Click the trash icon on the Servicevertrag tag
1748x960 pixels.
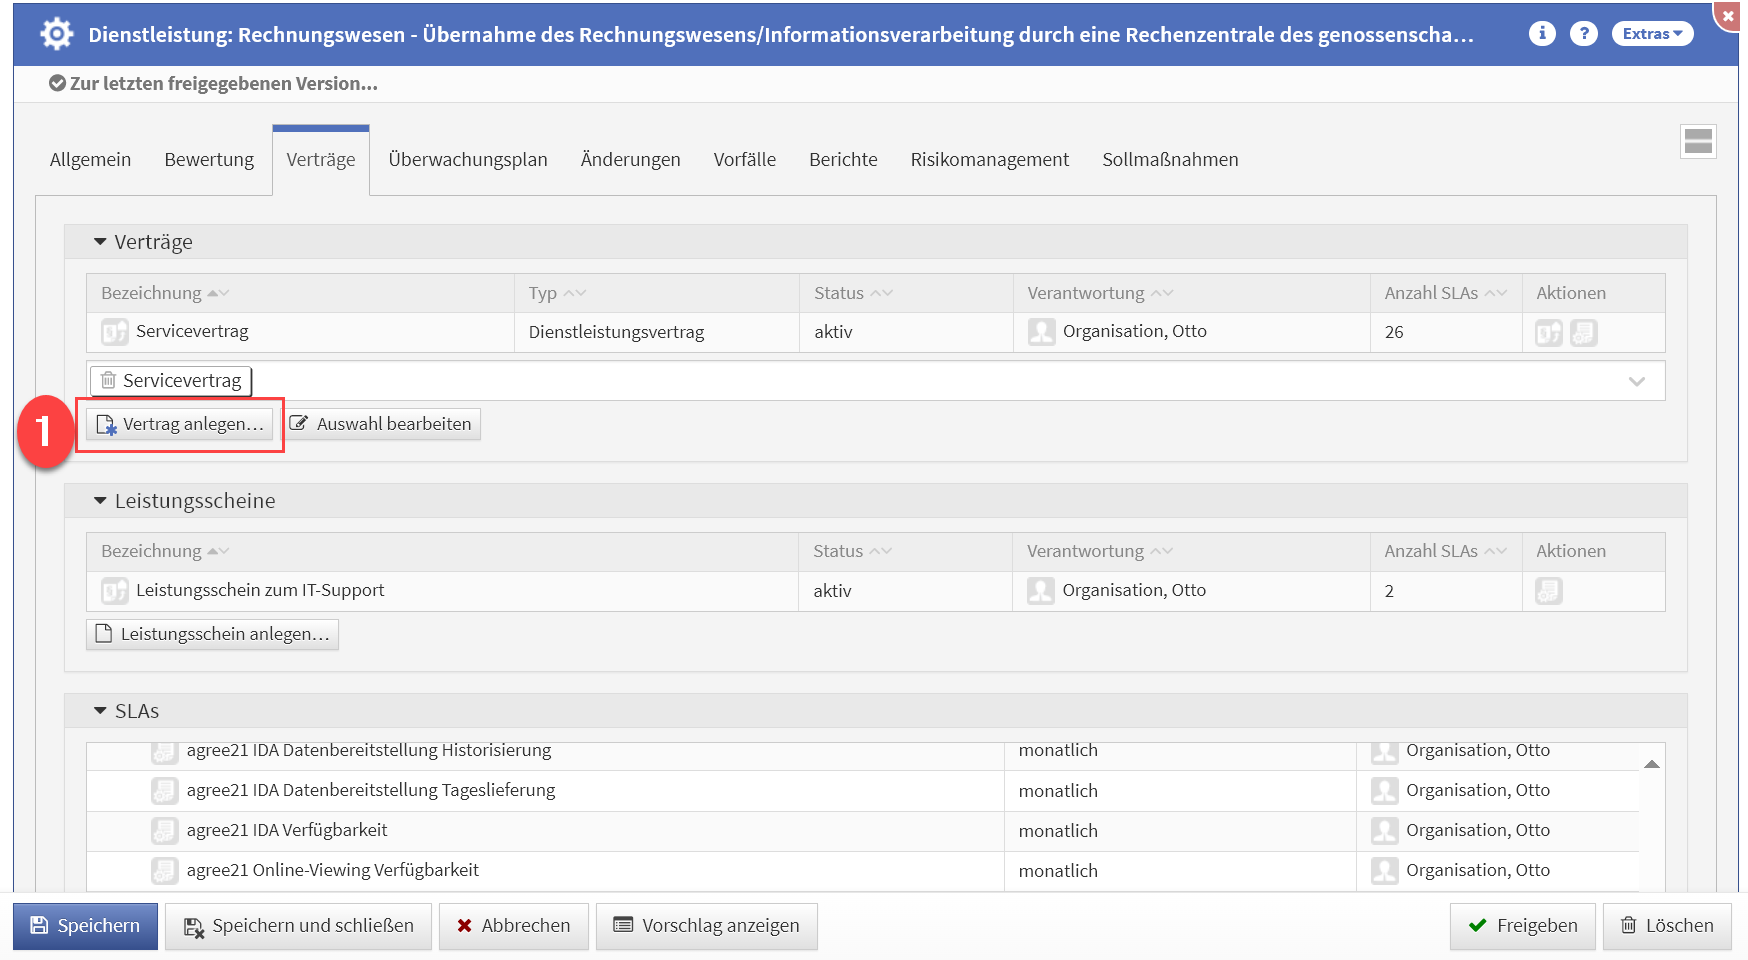pyautogui.click(x=108, y=380)
